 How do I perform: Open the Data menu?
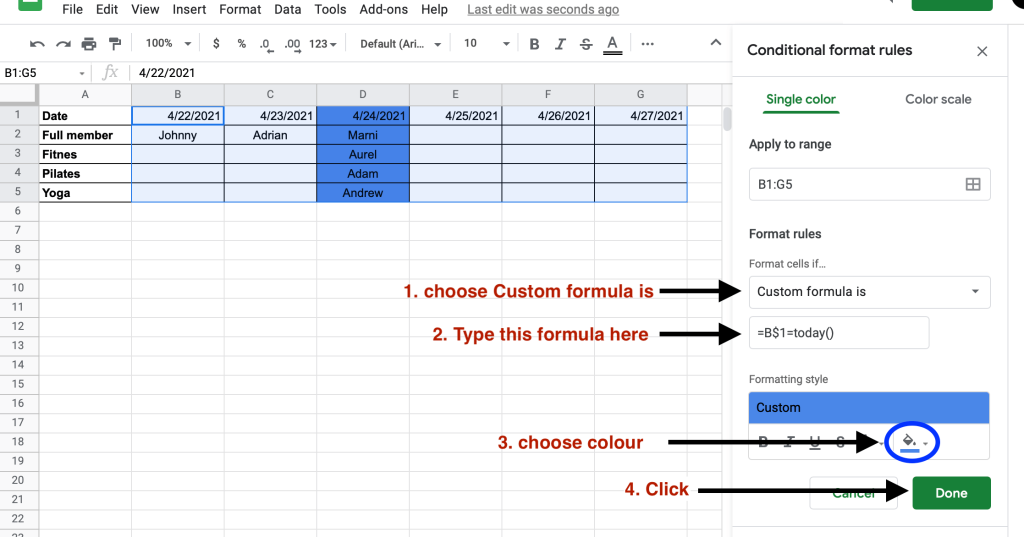tap(287, 9)
